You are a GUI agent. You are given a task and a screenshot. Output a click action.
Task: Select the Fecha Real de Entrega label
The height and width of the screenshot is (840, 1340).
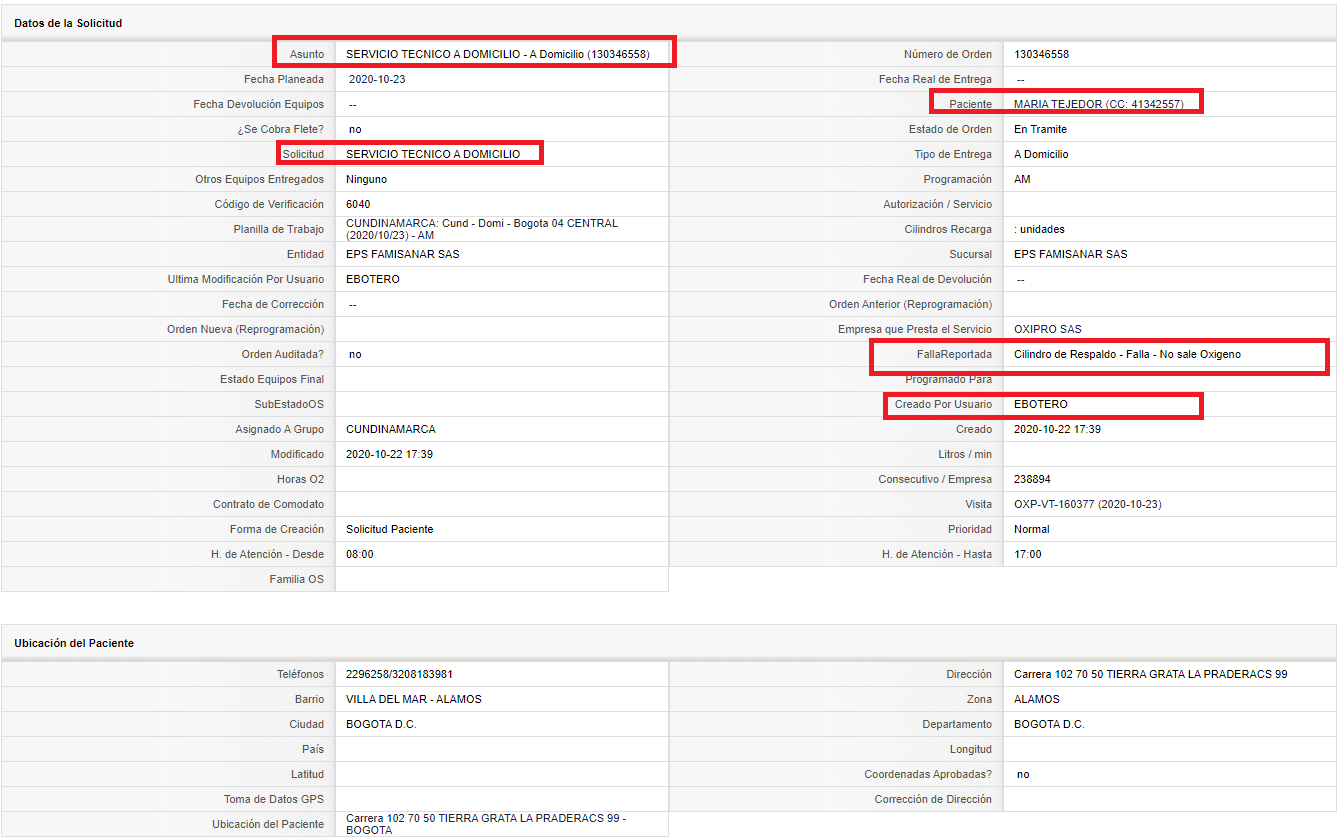[x=935, y=79]
